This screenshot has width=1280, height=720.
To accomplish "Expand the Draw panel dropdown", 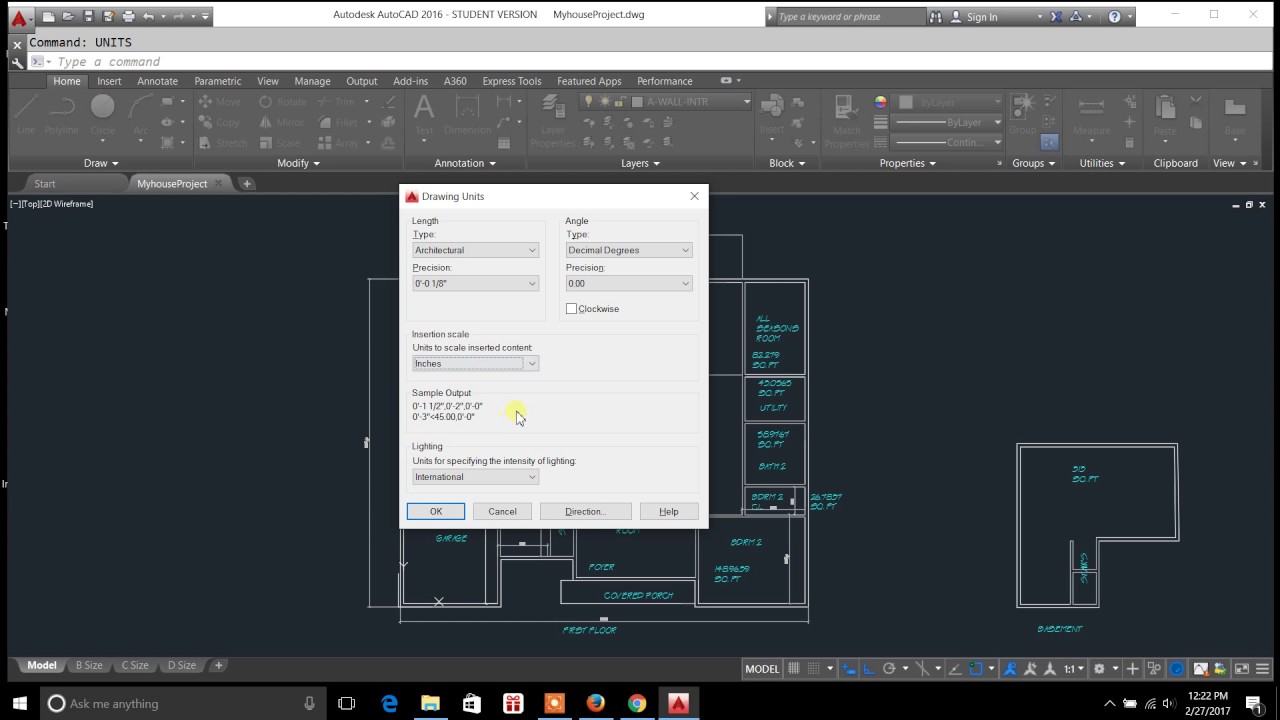I will click(101, 163).
